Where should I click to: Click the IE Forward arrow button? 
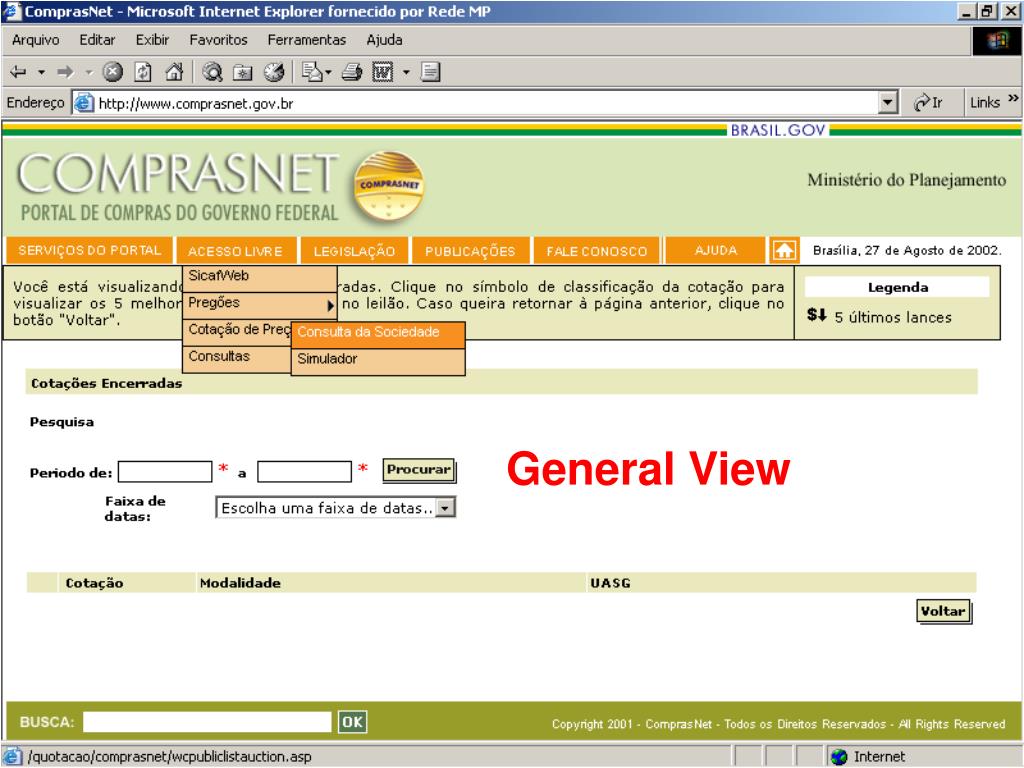65,71
